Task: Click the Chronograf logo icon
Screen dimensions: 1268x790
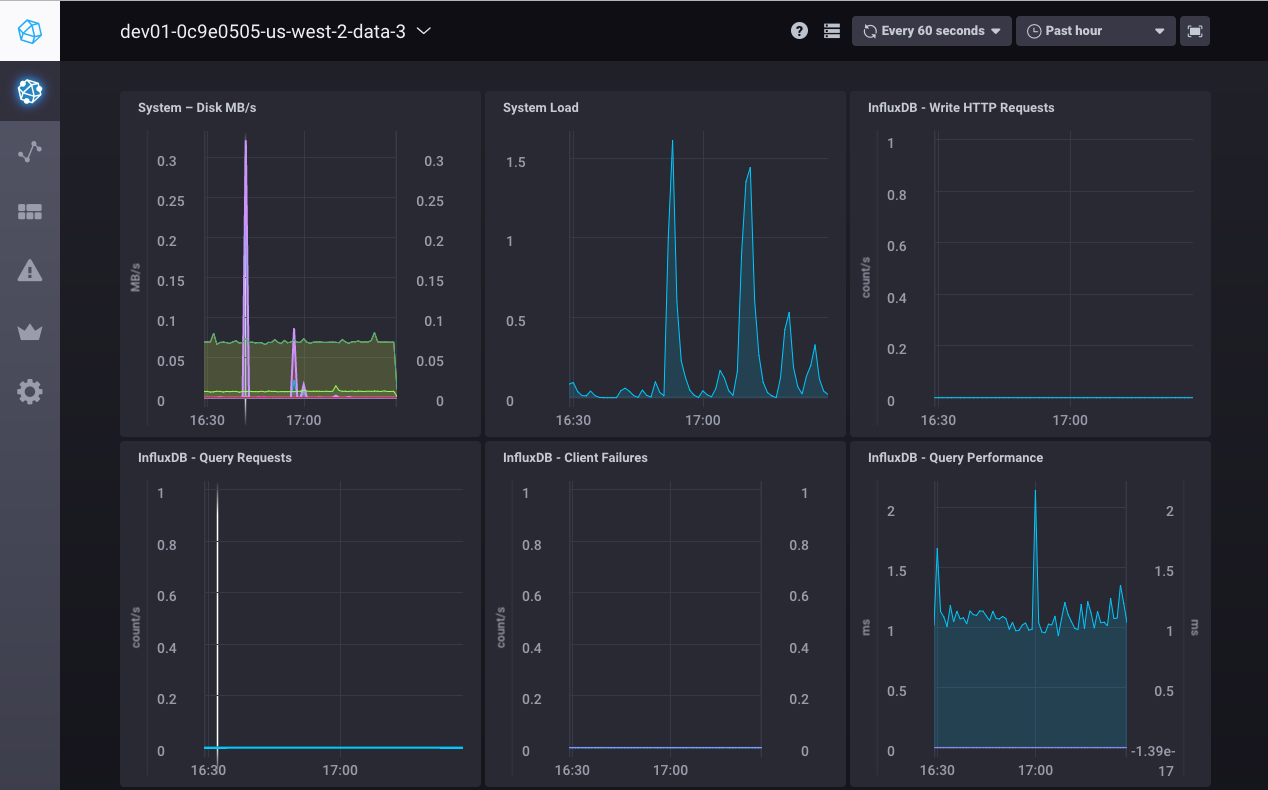Action: [x=30, y=31]
